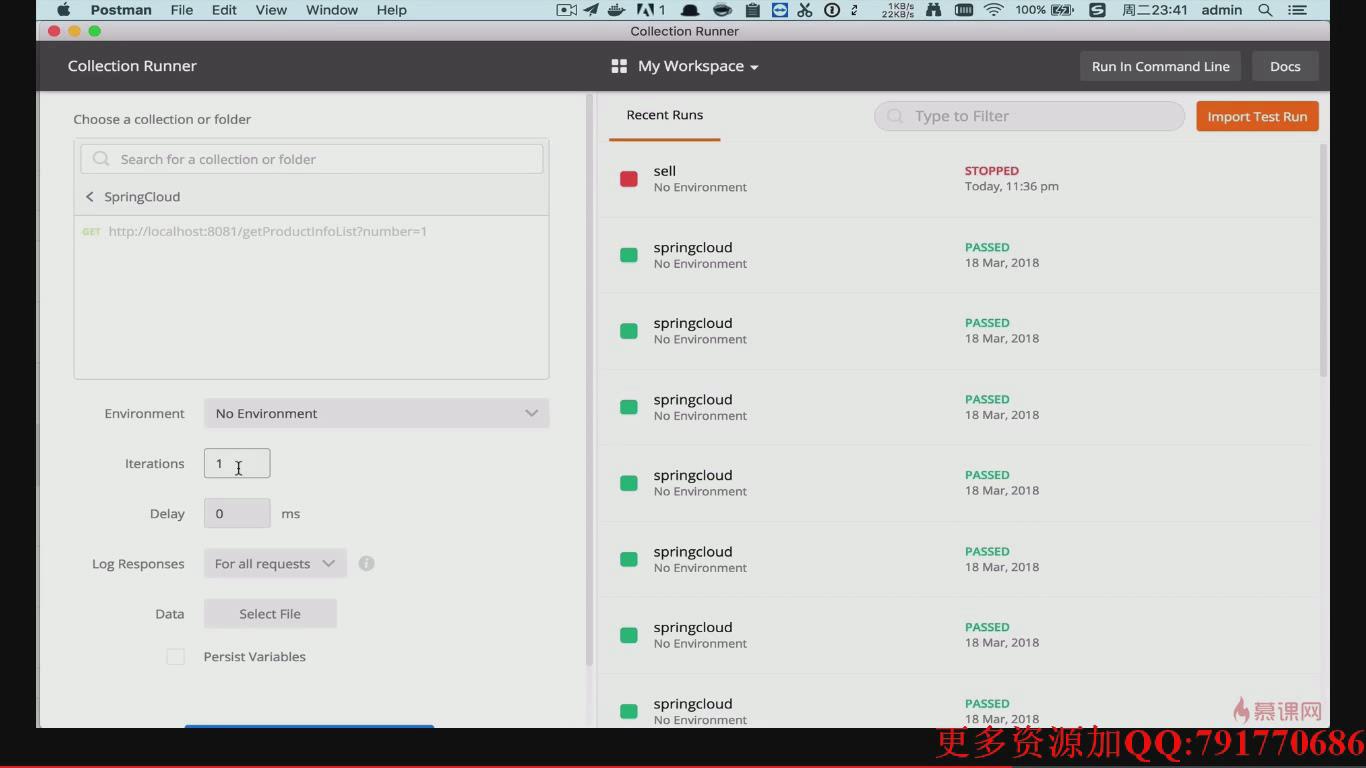Click the red status icon of sell run

coord(629,179)
